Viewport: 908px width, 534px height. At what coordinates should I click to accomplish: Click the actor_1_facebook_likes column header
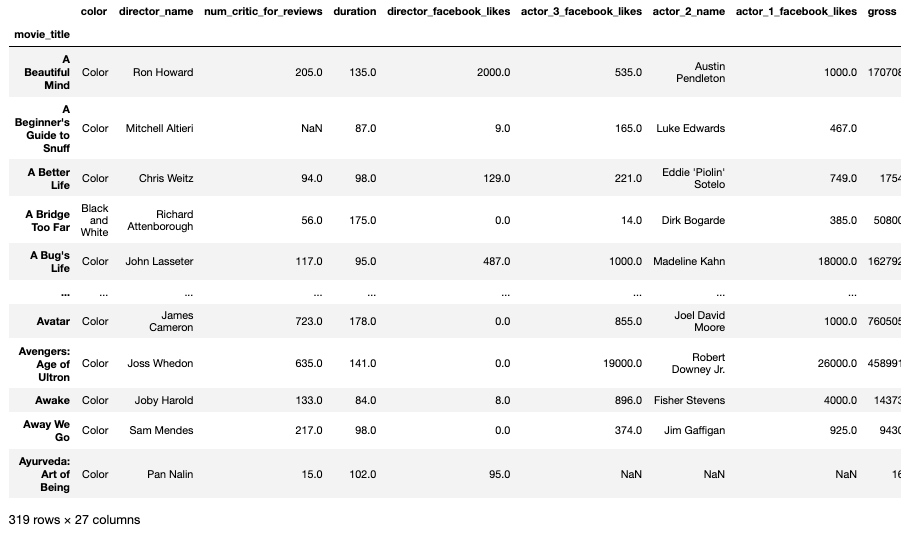796,12
